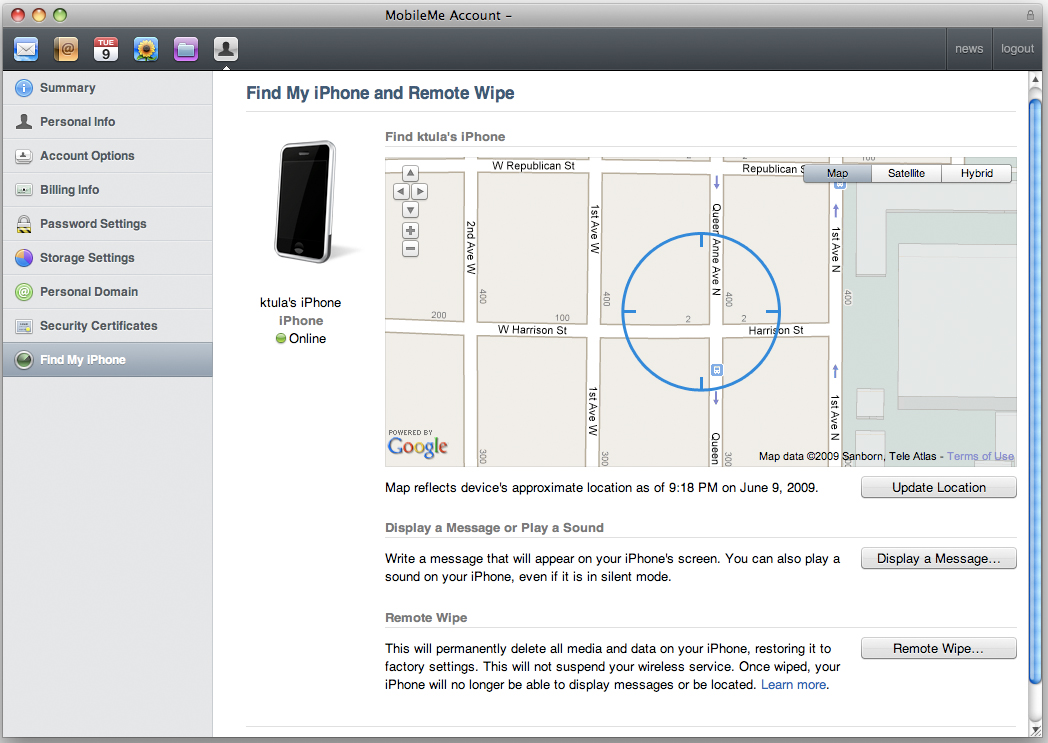The image size is (1048, 743).
Task: Click the Security Certificates icon
Action: point(23,326)
